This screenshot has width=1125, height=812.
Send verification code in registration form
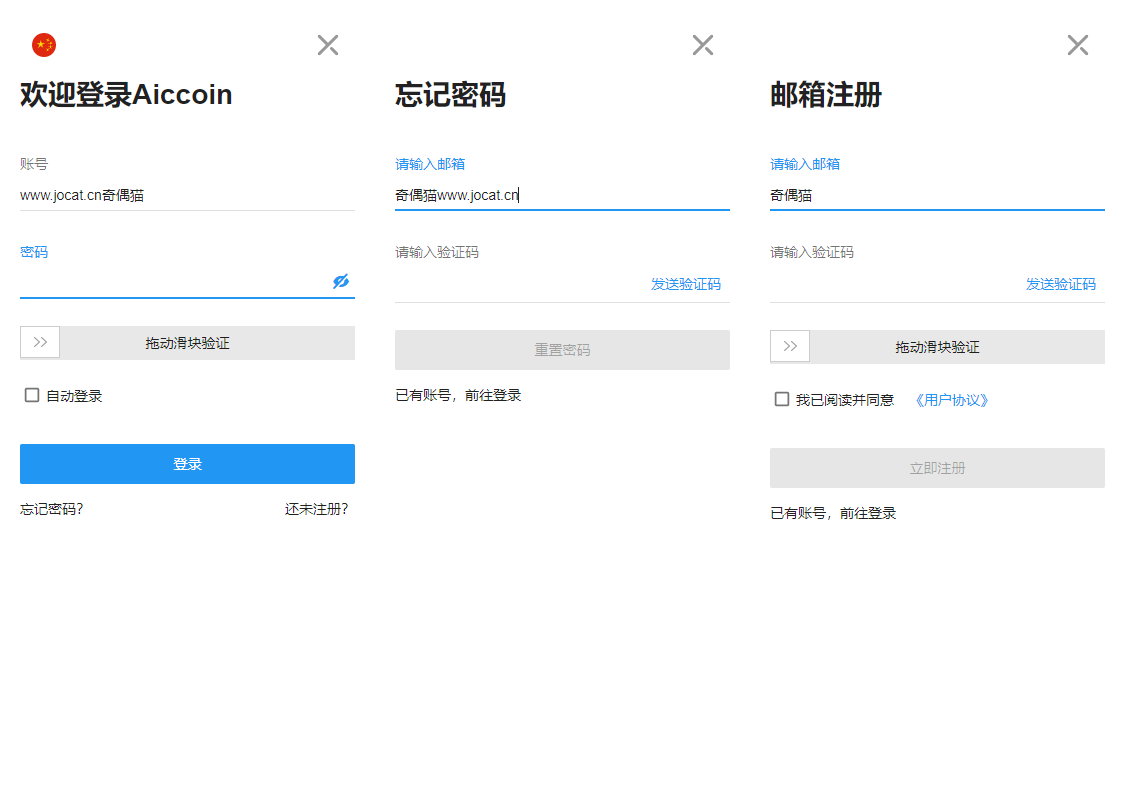point(1060,284)
